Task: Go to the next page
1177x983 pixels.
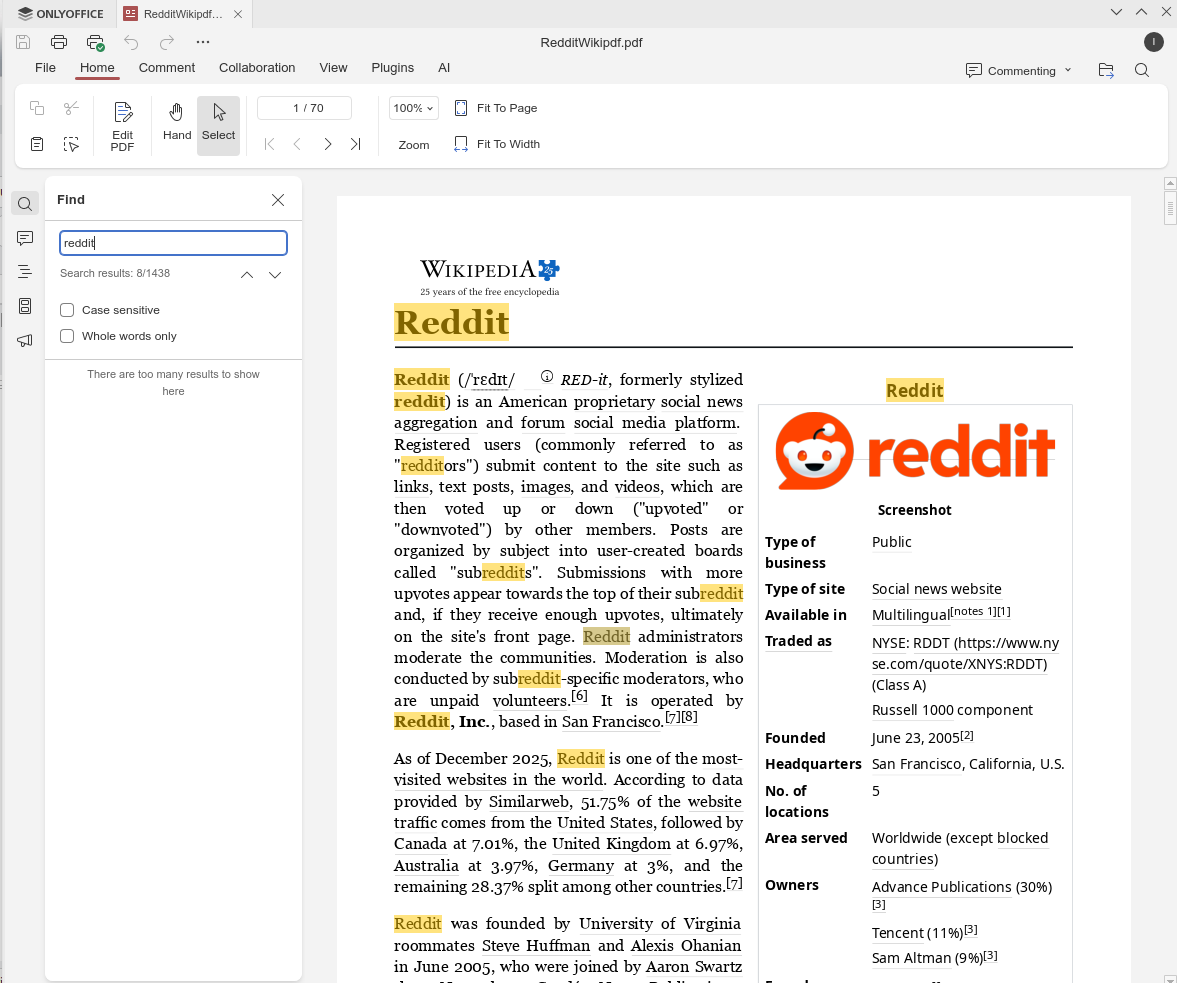Action: click(327, 144)
